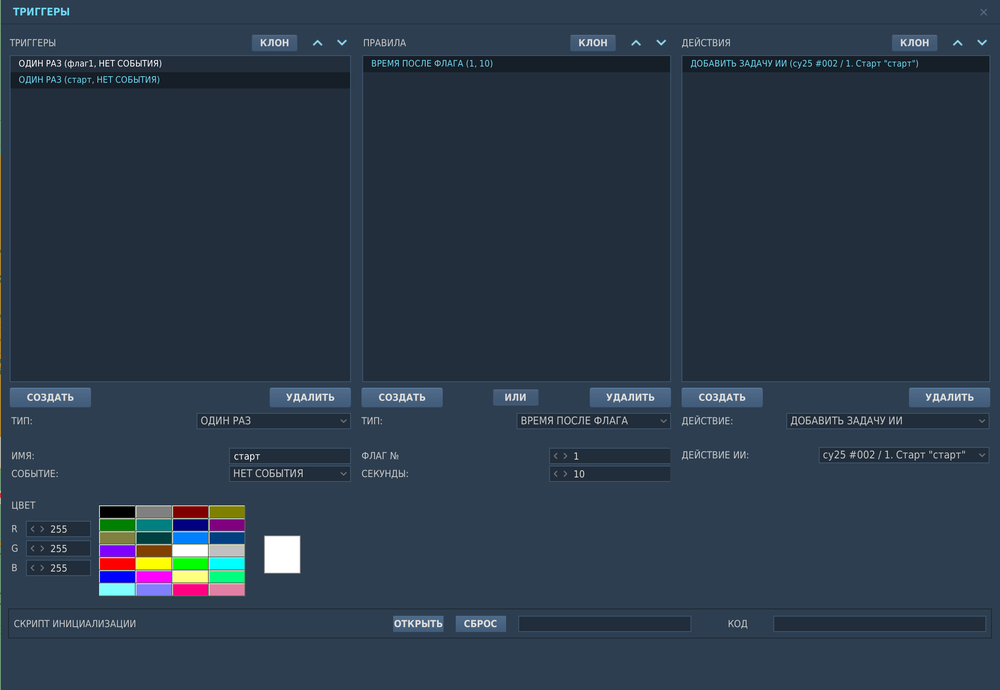Viewport: 1000px width, 690px height.
Task: Pick the bright green color swatch
Action: (x=190, y=564)
